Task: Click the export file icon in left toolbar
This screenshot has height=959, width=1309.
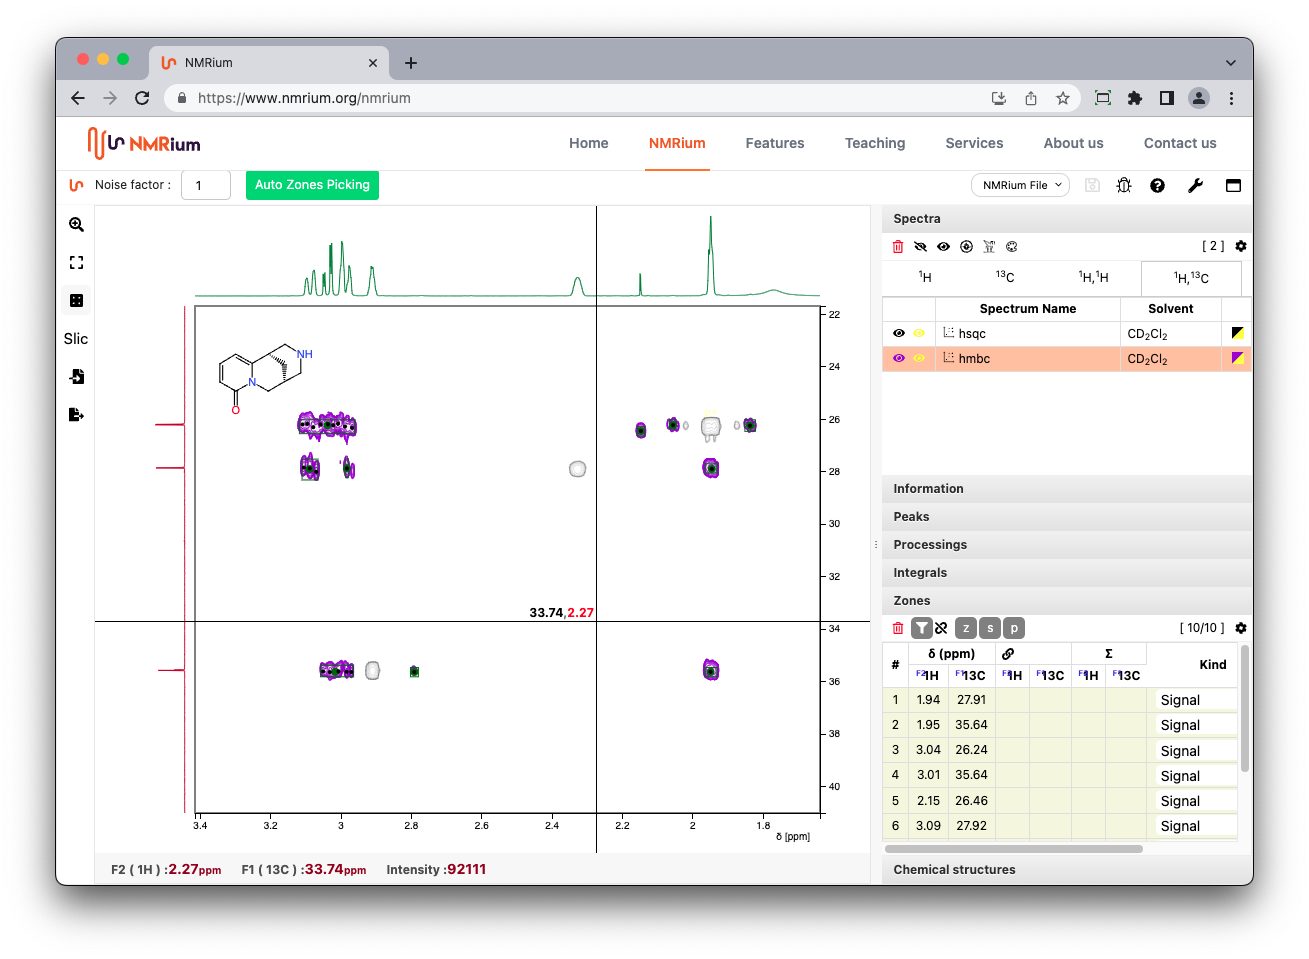Action: [76, 415]
